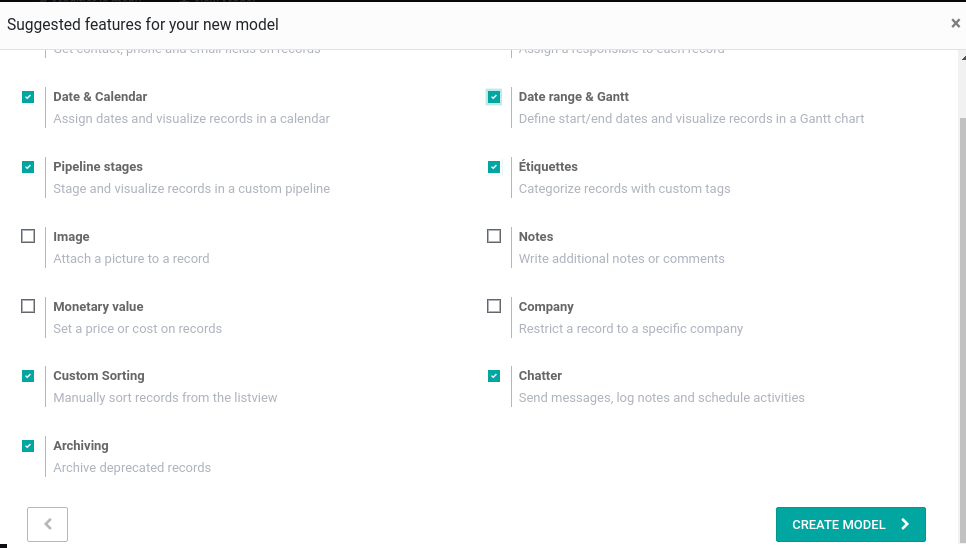Screen dimensions: 966x548
Task: Tick the Company checkbox
Action: [x=494, y=306]
